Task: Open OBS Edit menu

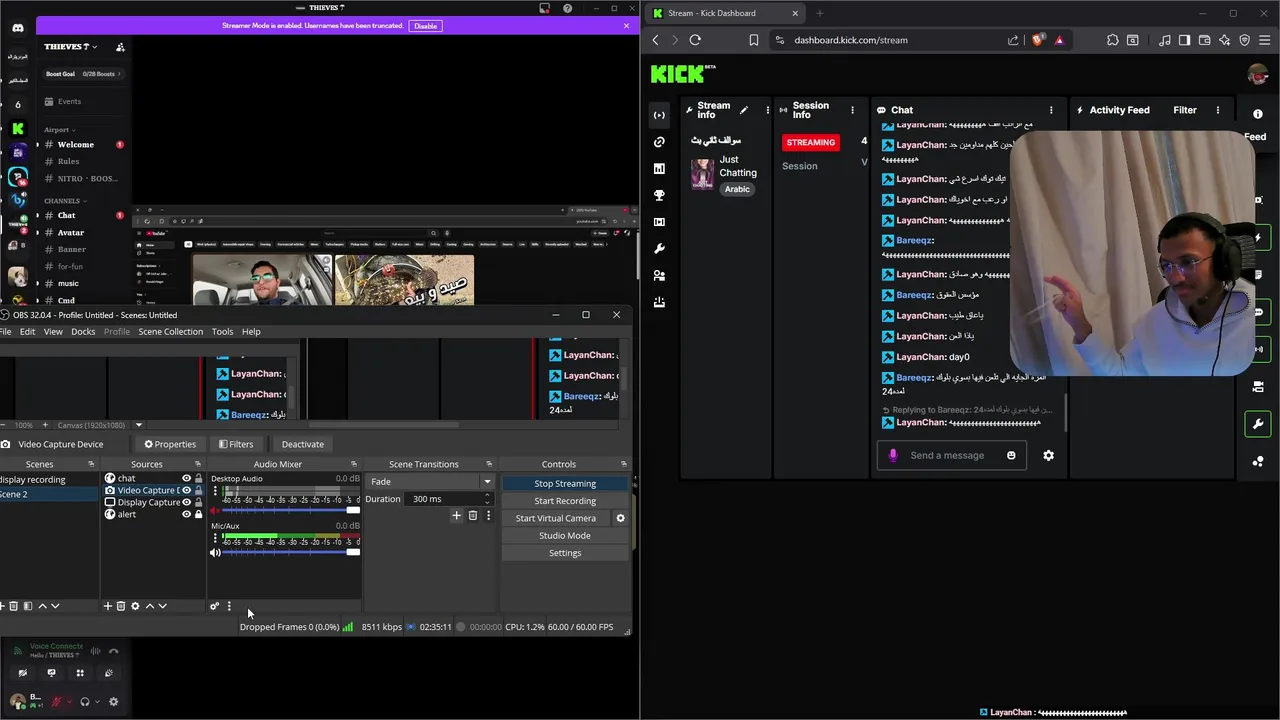Action: [x=27, y=332]
